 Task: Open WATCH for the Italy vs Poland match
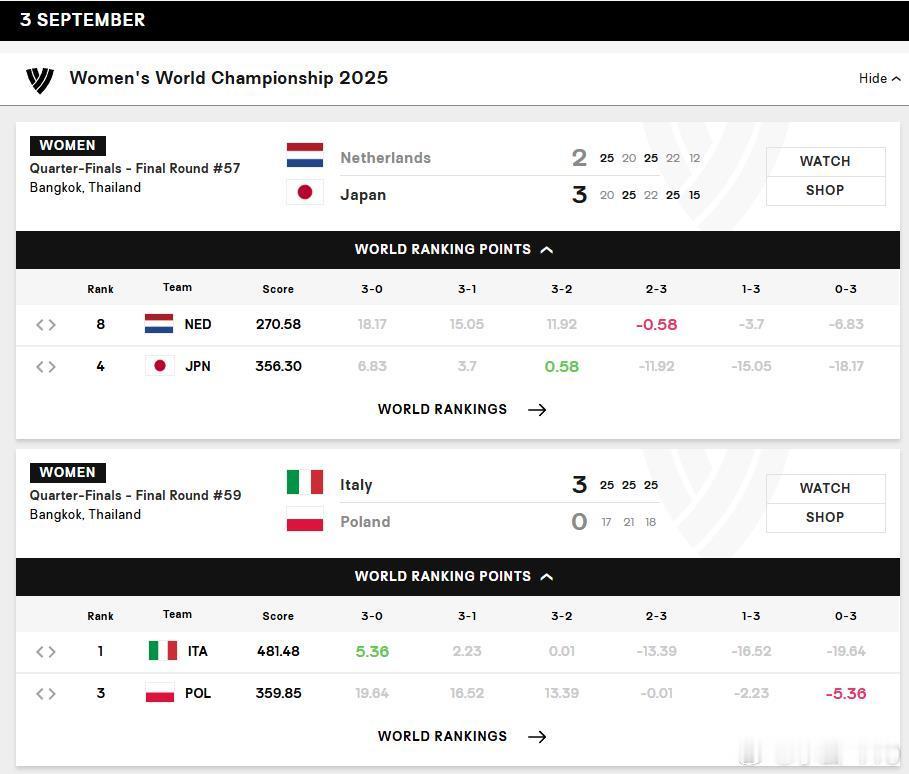[826, 488]
